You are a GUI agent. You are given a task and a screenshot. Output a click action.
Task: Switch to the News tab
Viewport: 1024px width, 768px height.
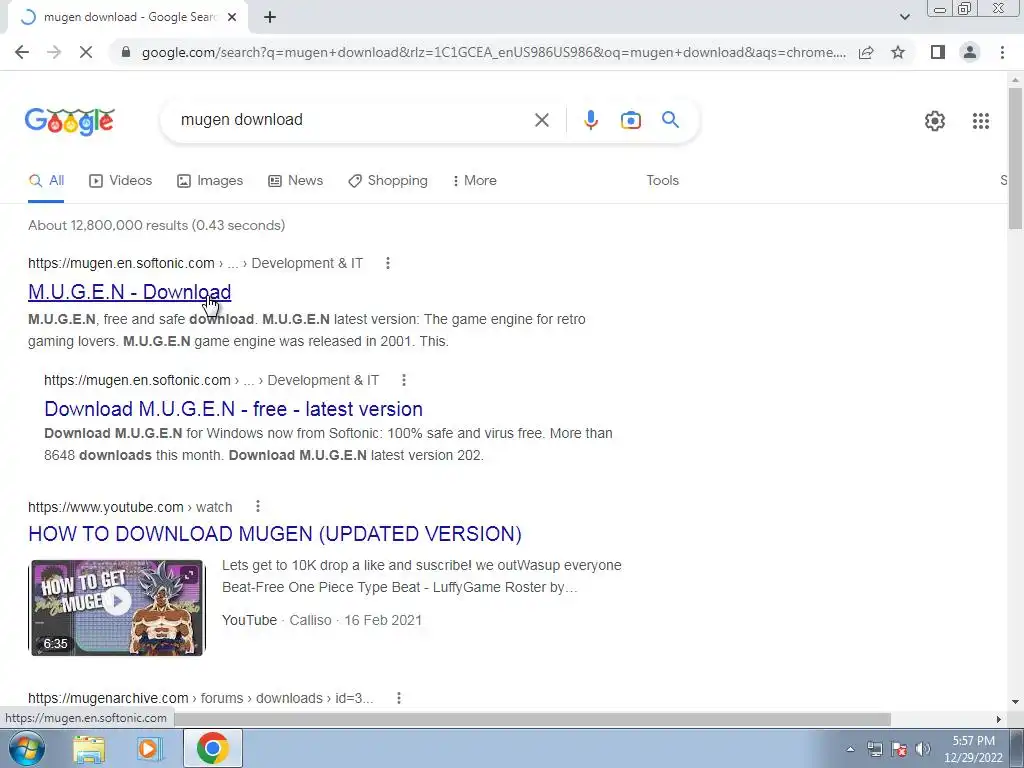(x=295, y=181)
